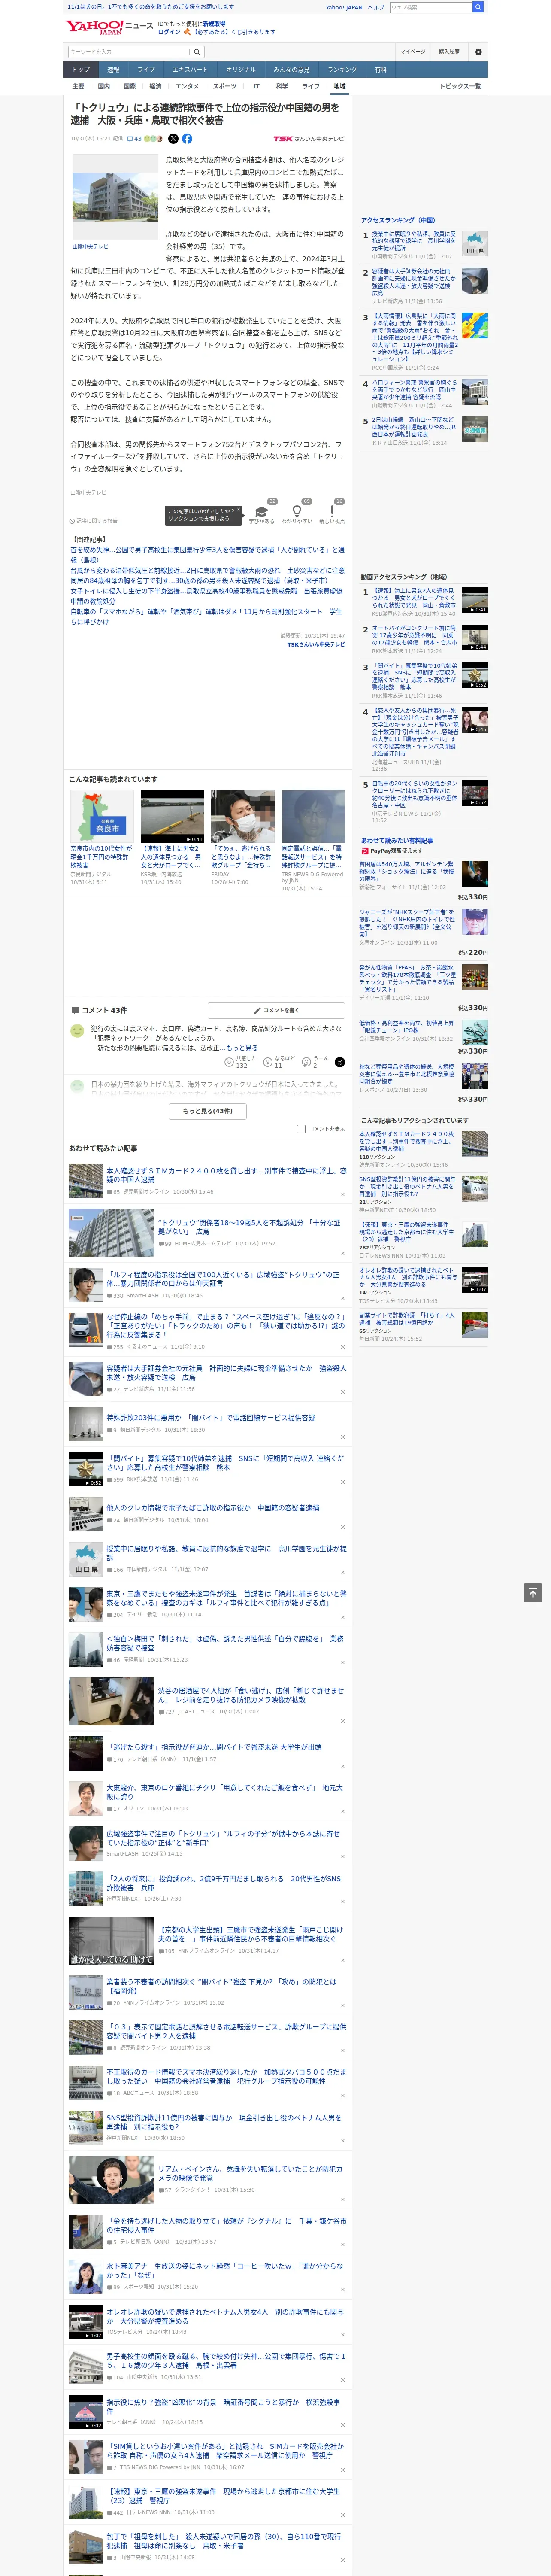Click first commenter's green avatar icon

[77, 1030]
